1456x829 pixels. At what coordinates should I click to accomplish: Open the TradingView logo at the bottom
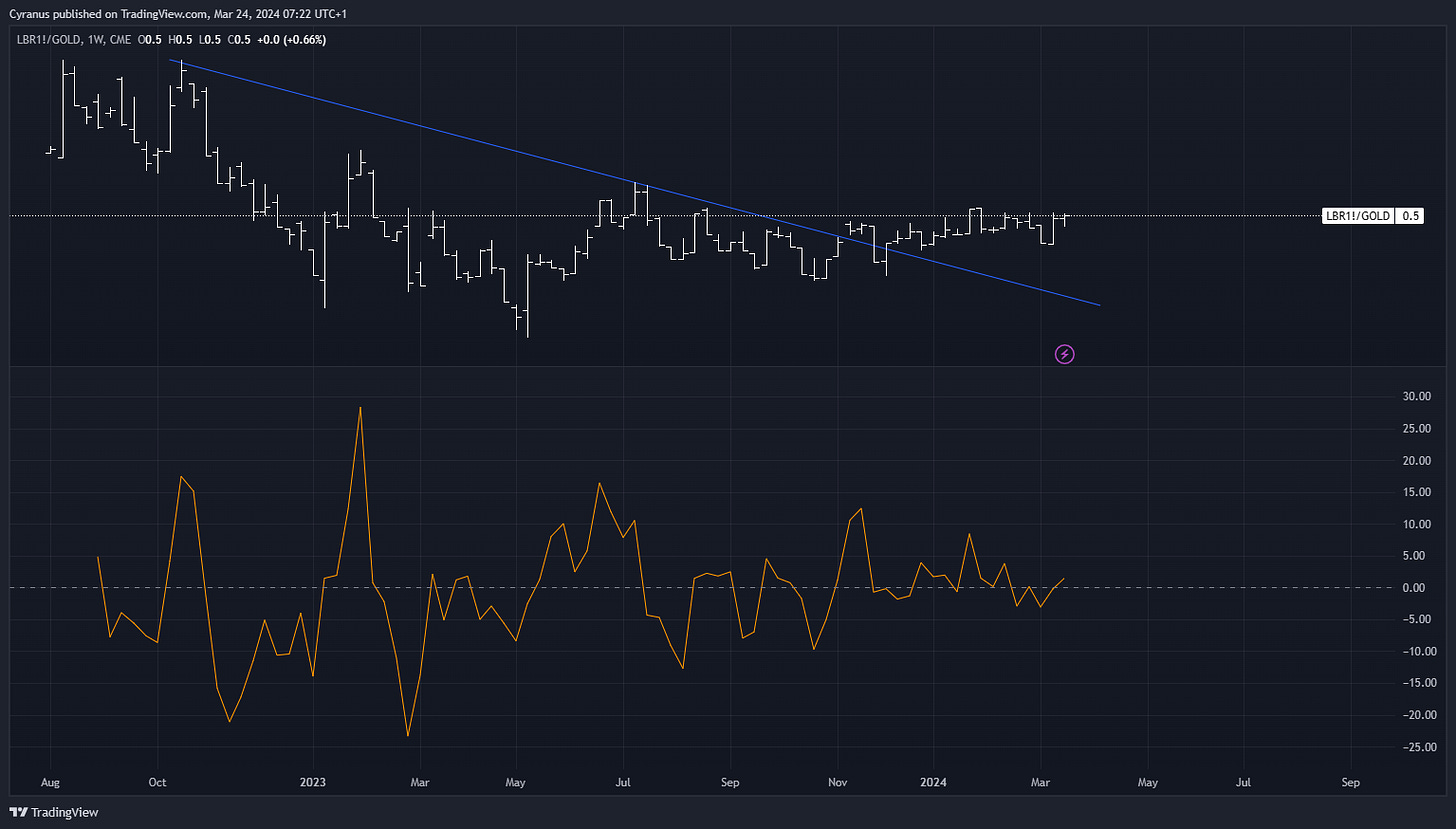(x=53, y=812)
